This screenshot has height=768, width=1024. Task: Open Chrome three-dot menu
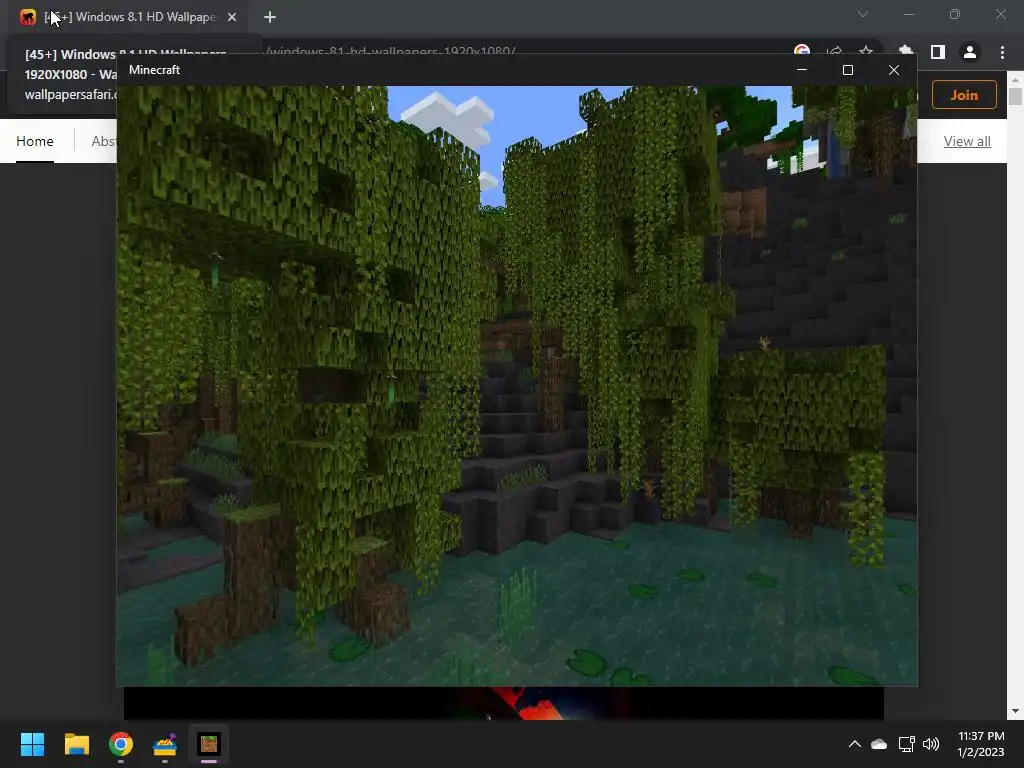point(1002,52)
